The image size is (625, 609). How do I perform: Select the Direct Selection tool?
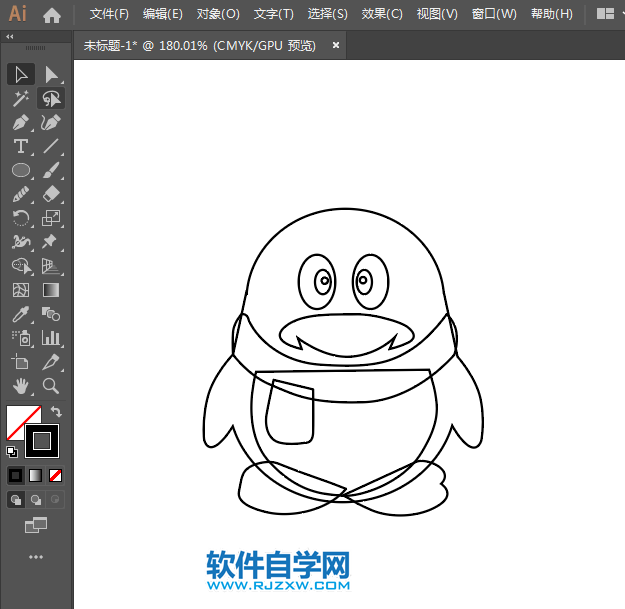pos(51,75)
